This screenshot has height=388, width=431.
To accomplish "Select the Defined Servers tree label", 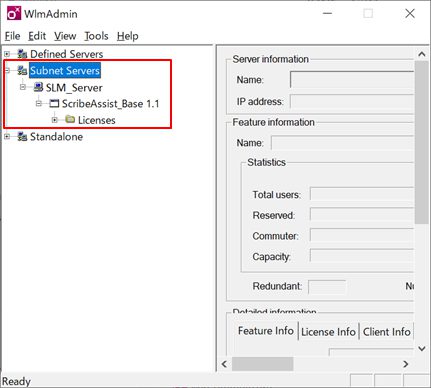I will click(x=66, y=54).
